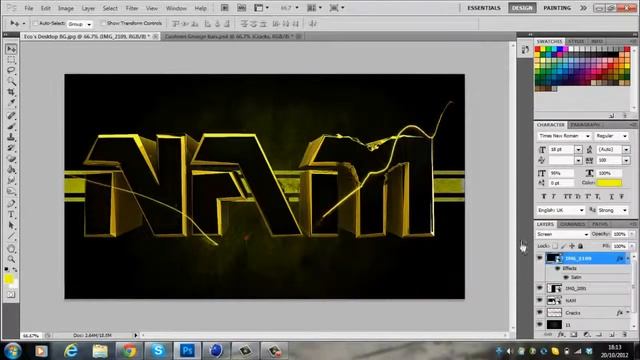Switch to the Essentials workspace
The width and height of the screenshot is (640, 360).
[x=484, y=8]
